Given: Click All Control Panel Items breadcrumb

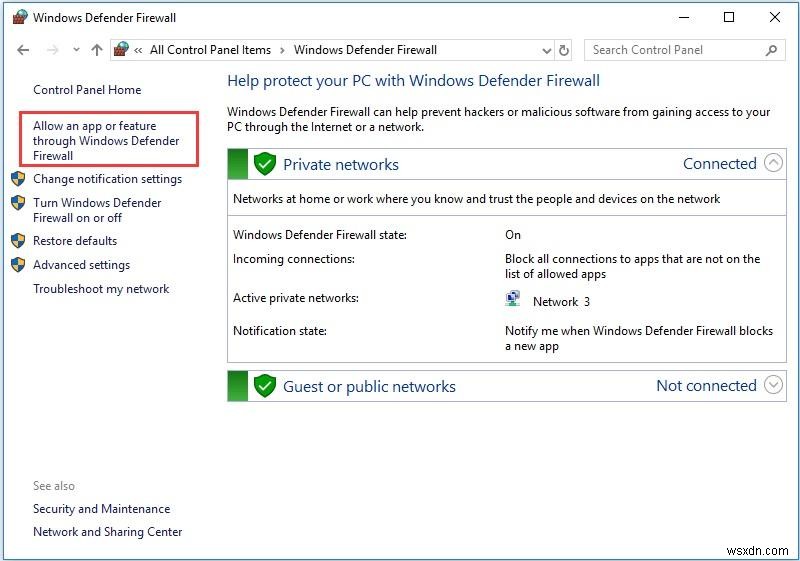Looking at the screenshot, I should 210,50.
